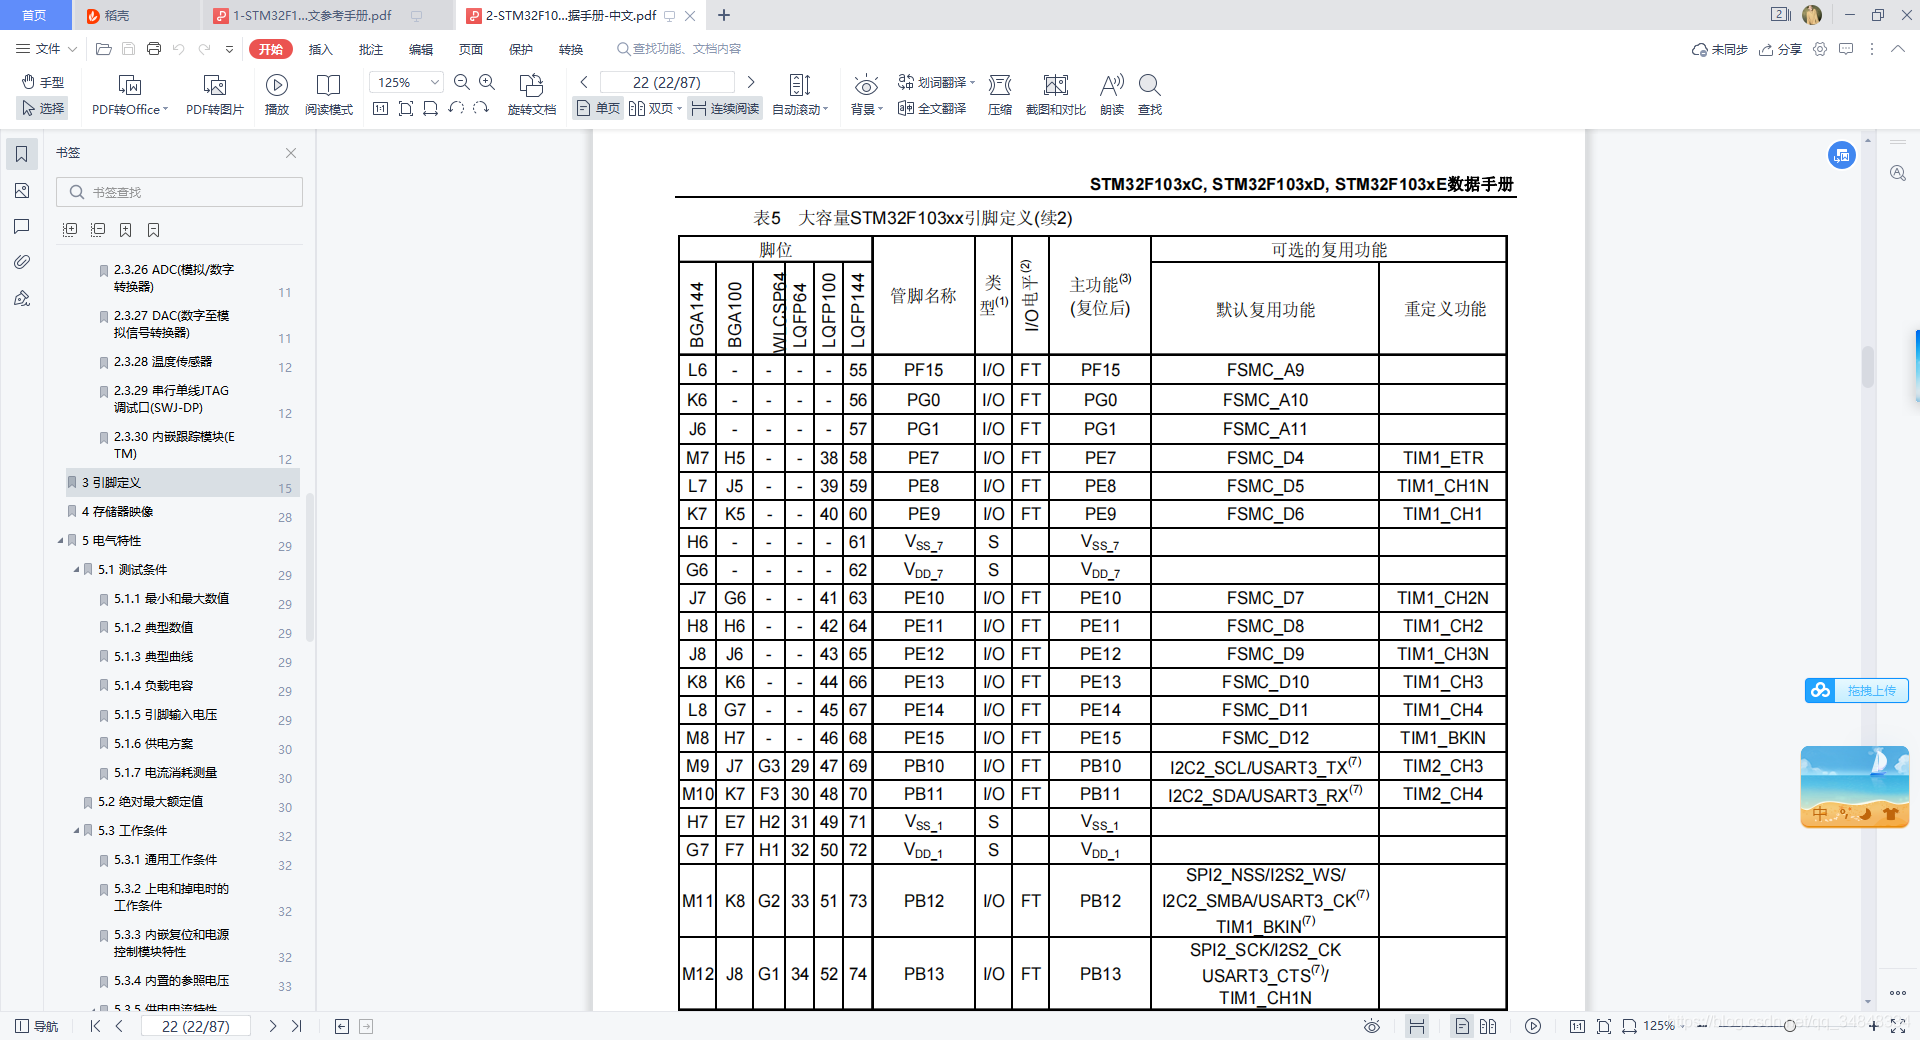Convert PDF to images (PDF转图片)
The width and height of the screenshot is (1920, 1040).
click(x=215, y=95)
